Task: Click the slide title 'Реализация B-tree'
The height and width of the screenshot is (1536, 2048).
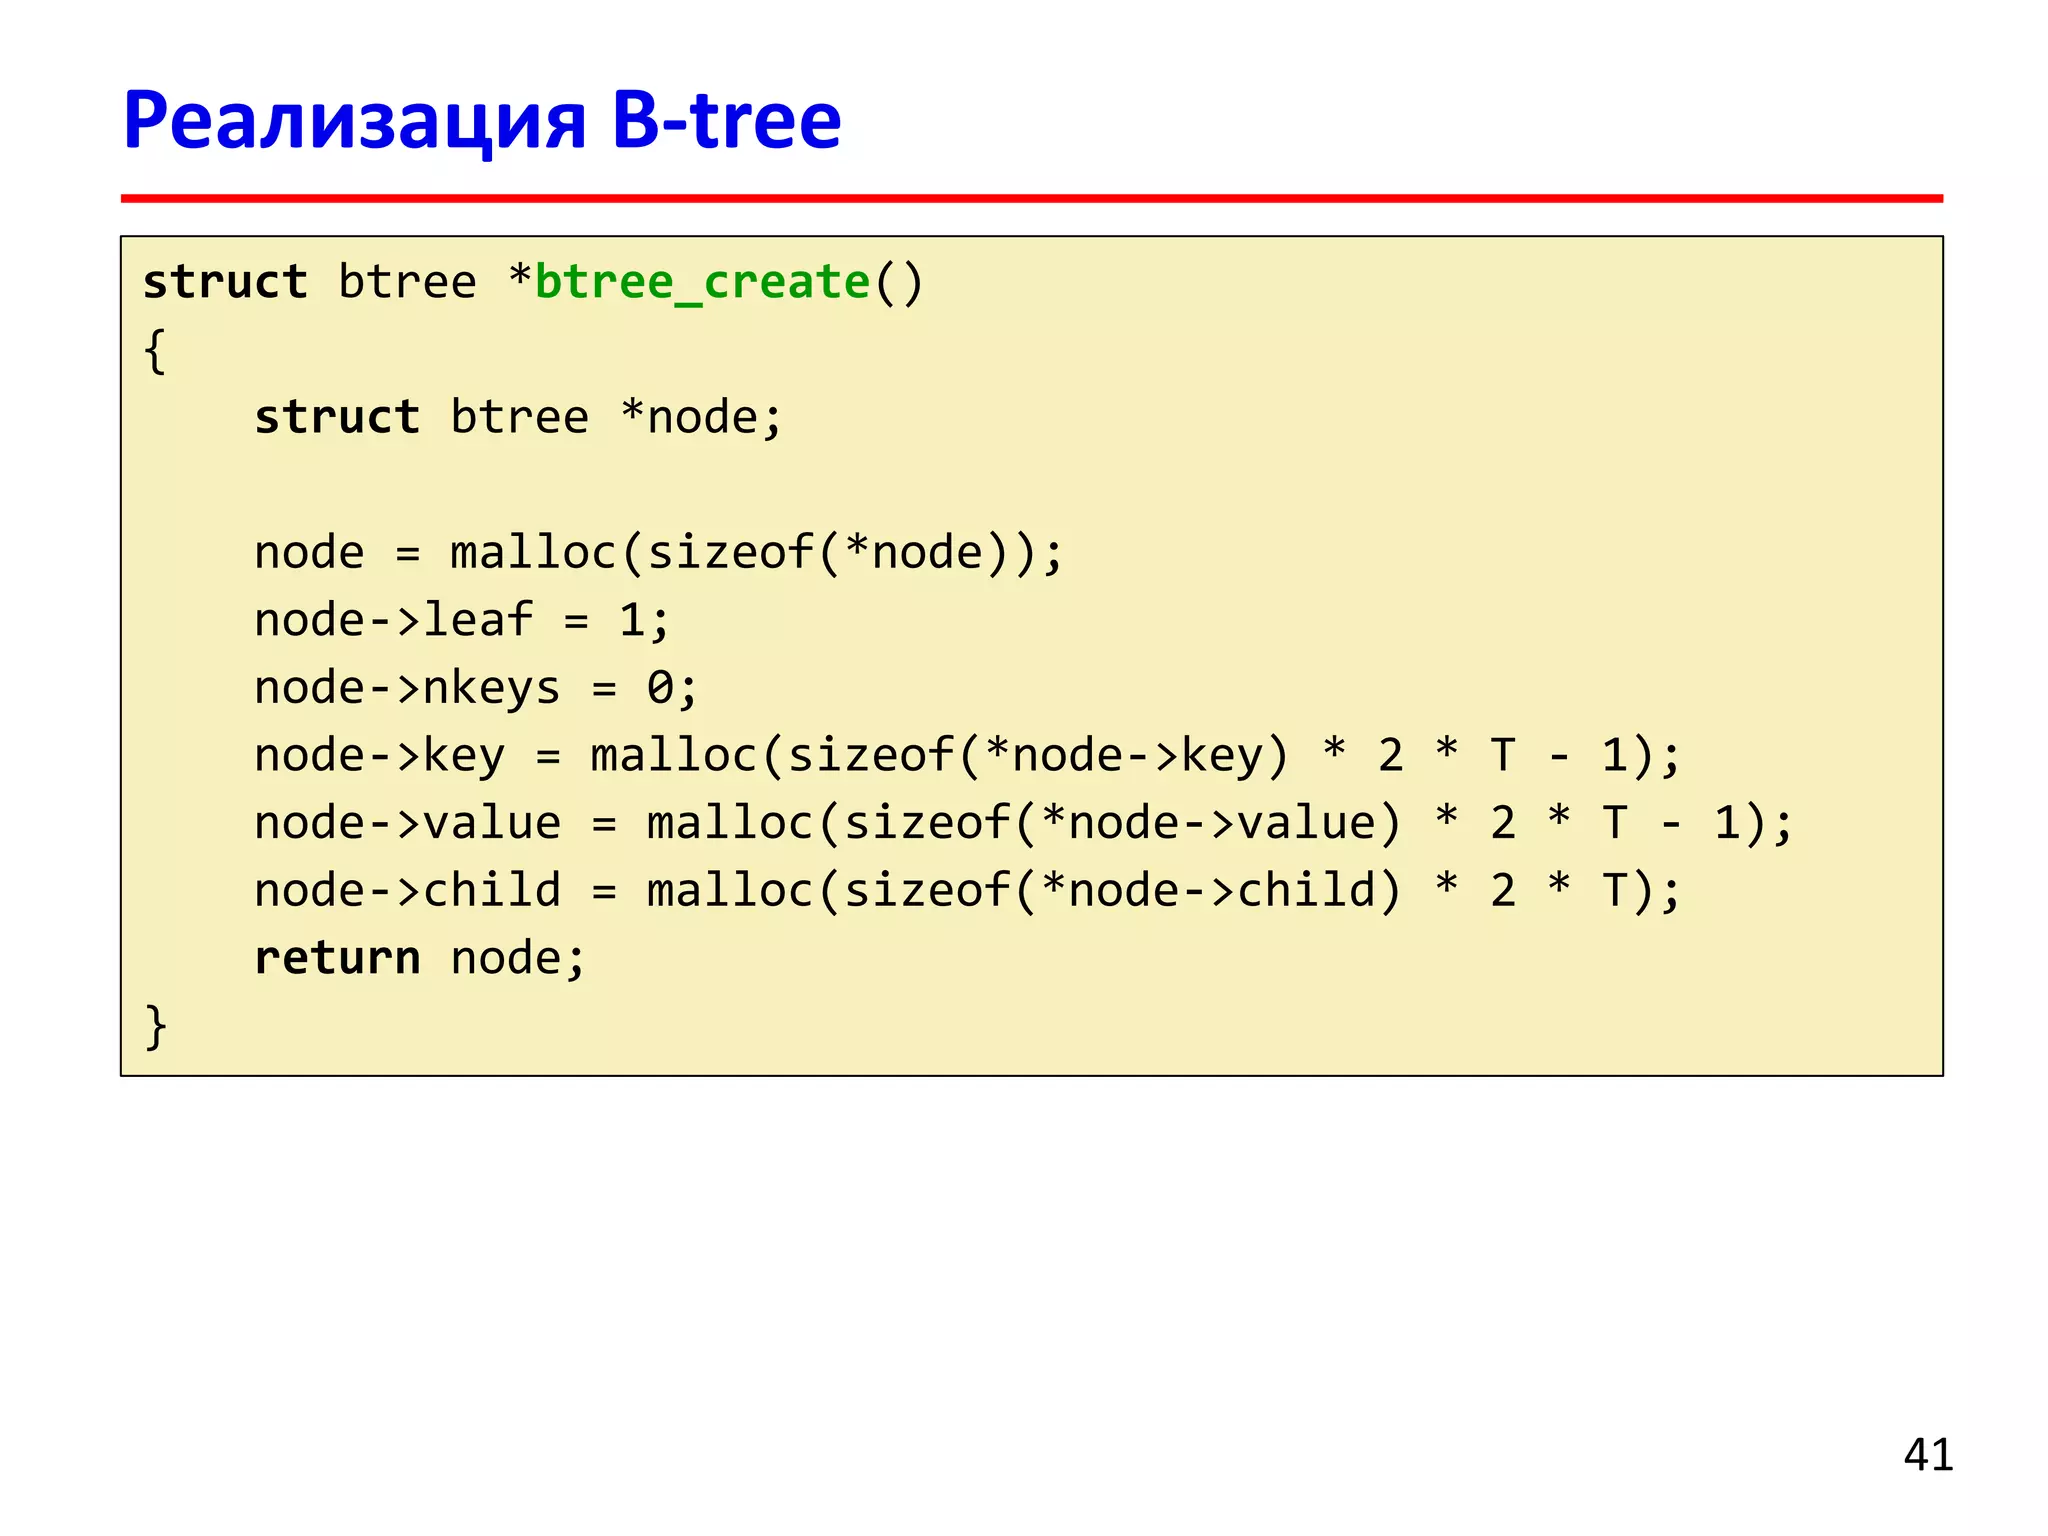Action: [x=482, y=123]
